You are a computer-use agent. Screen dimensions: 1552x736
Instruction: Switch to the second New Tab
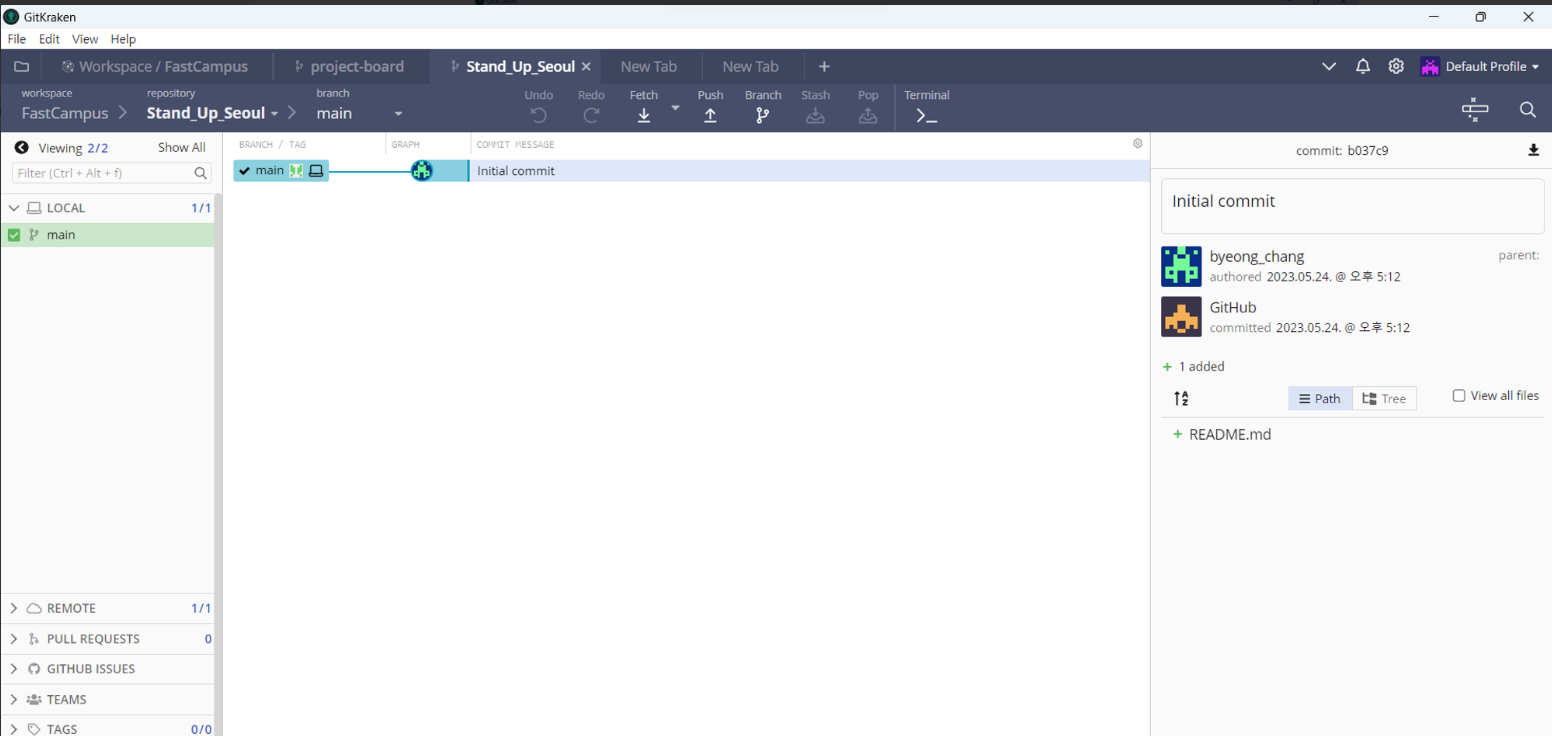pyautogui.click(x=751, y=67)
